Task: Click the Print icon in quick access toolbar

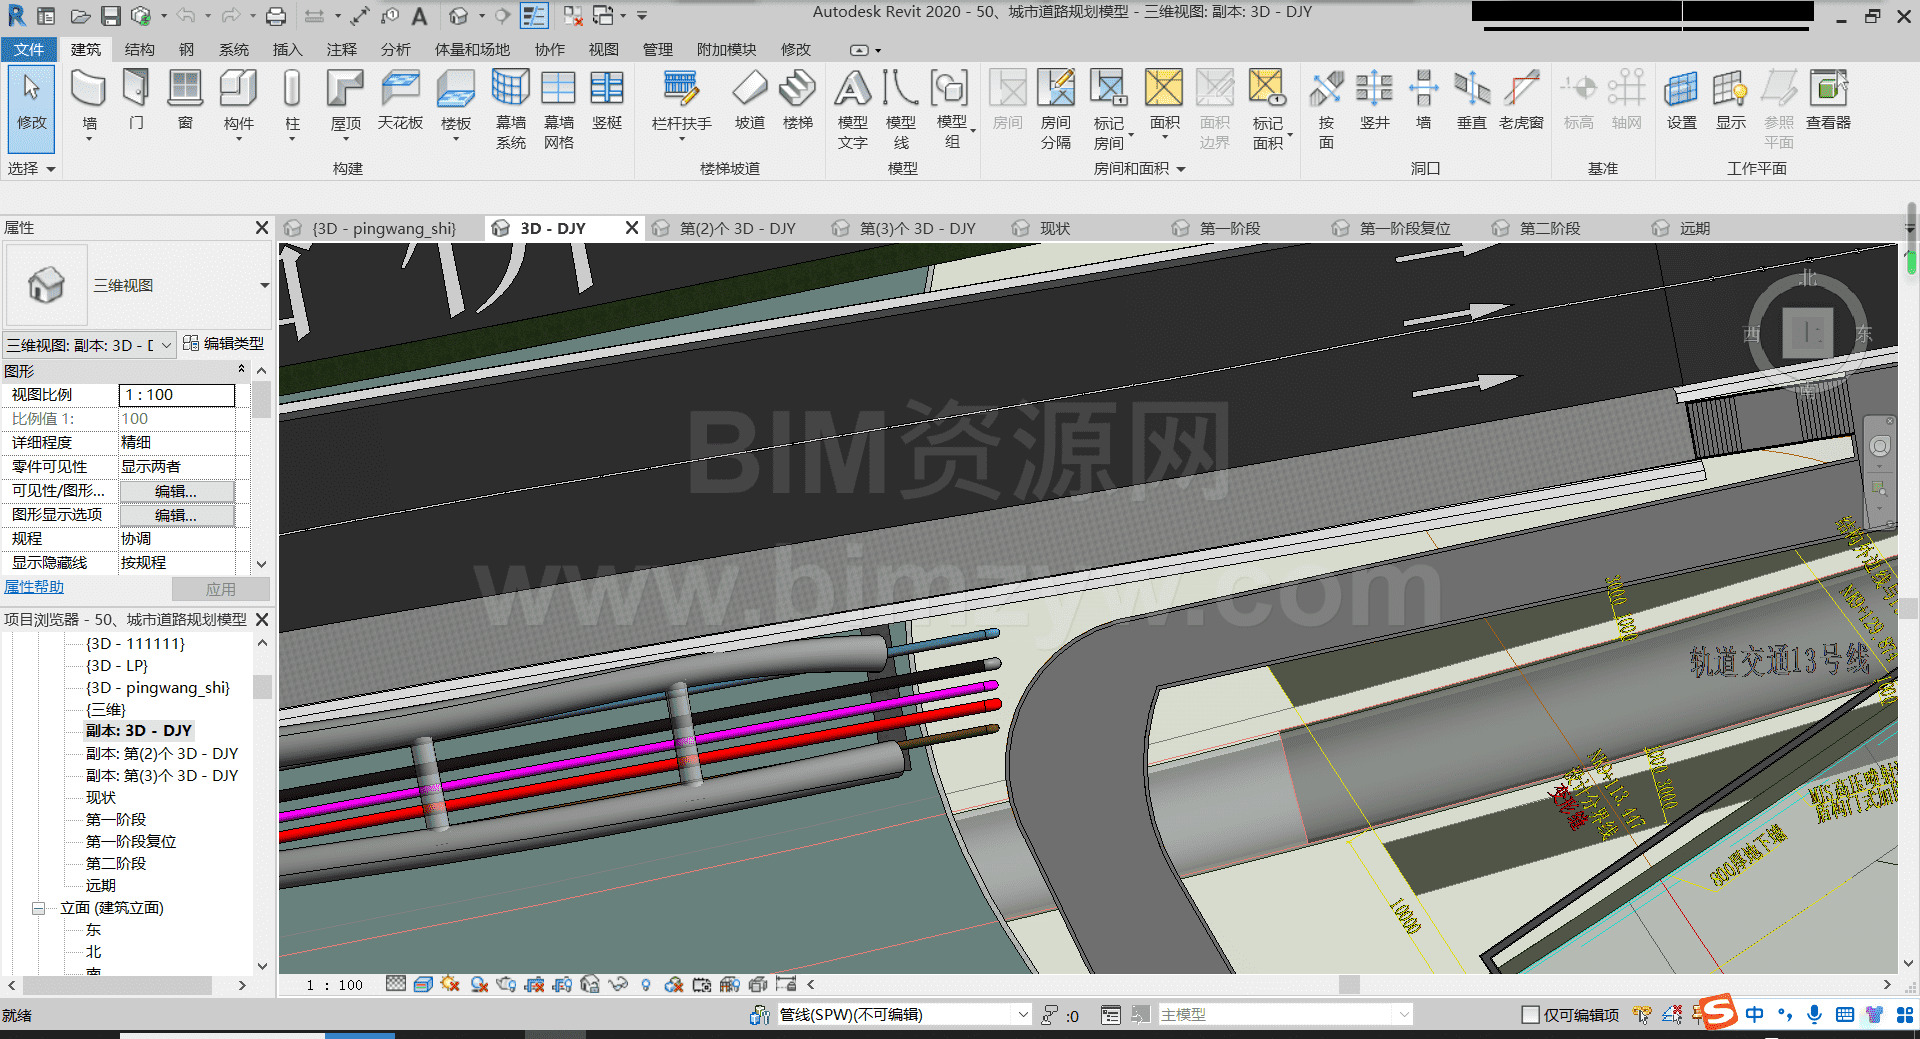Action: click(276, 16)
